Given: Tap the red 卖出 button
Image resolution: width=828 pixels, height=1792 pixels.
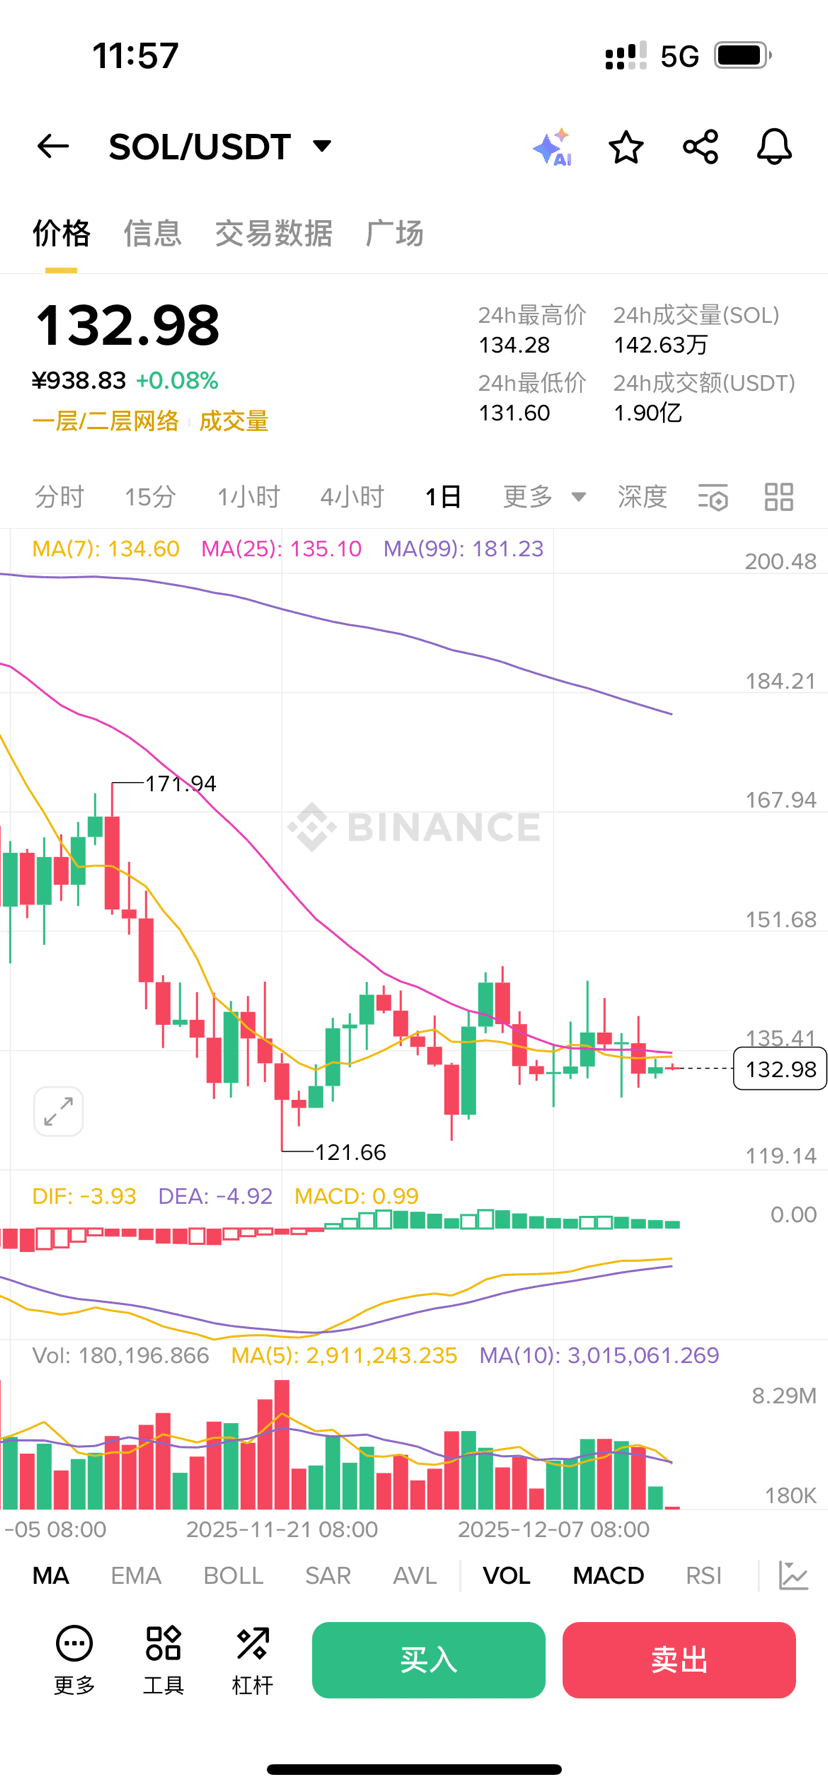Looking at the screenshot, I should tap(679, 1660).
